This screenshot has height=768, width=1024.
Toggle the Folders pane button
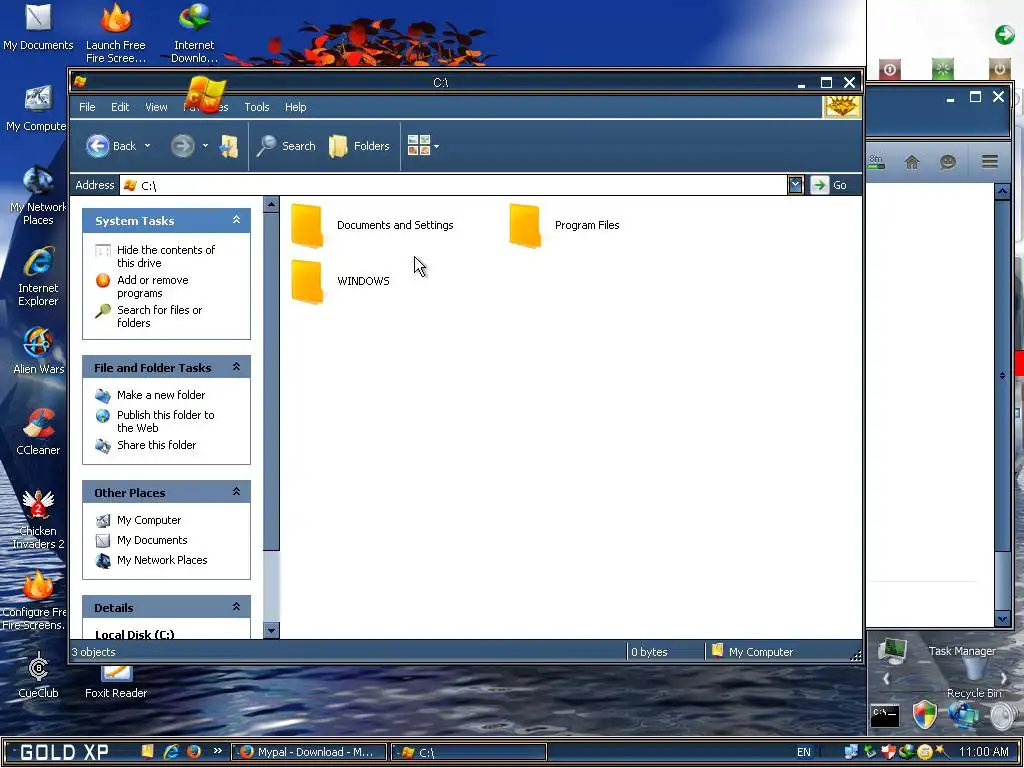[x=359, y=146]
